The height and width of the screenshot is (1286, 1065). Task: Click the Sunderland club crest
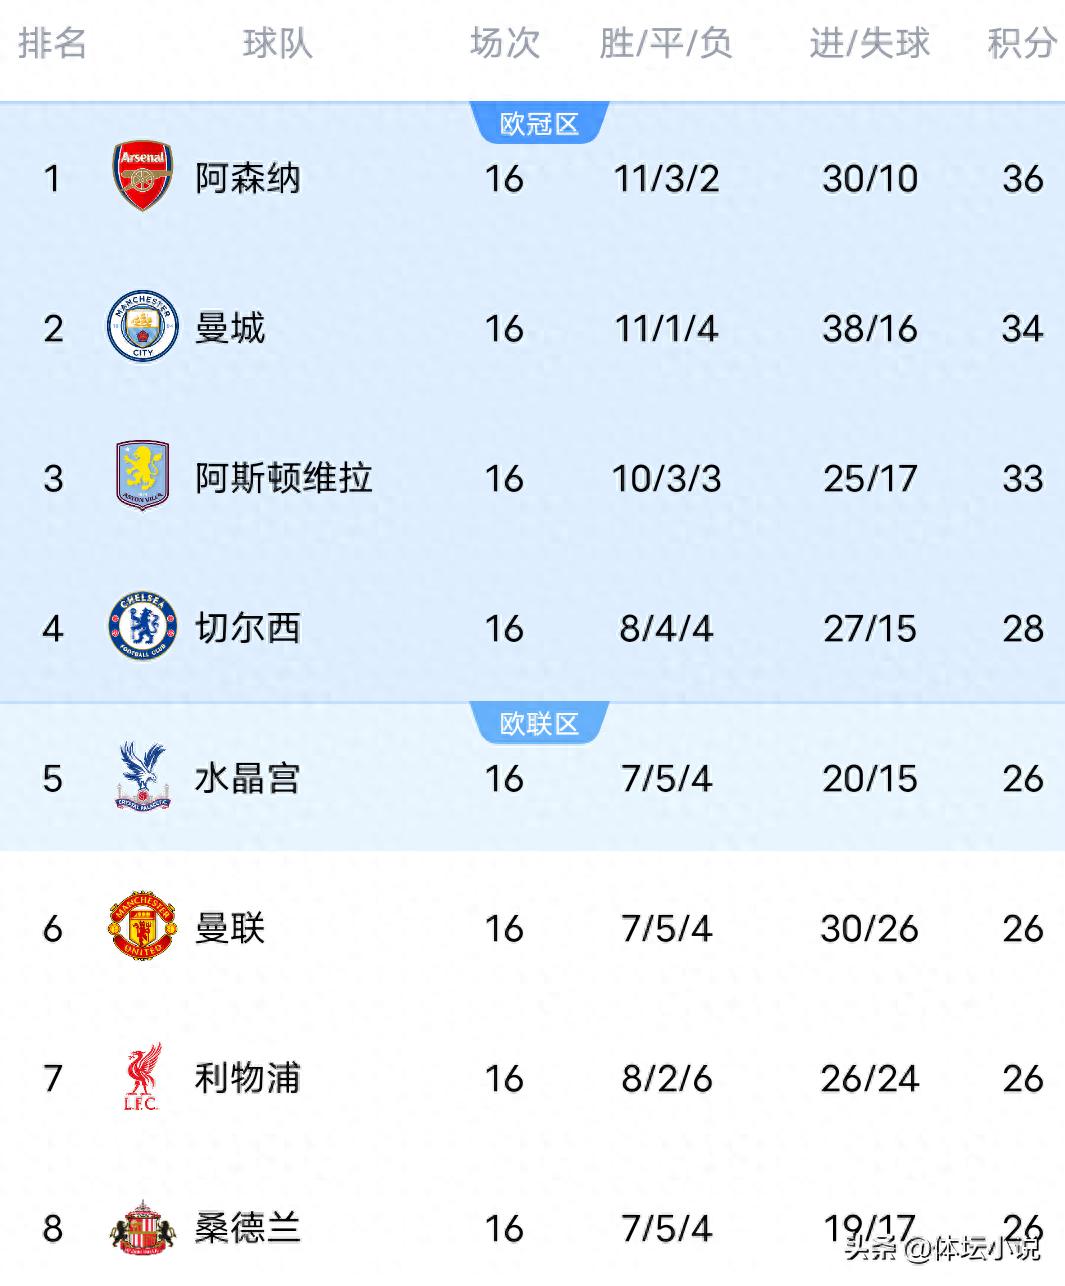[x=142, y=1228]
